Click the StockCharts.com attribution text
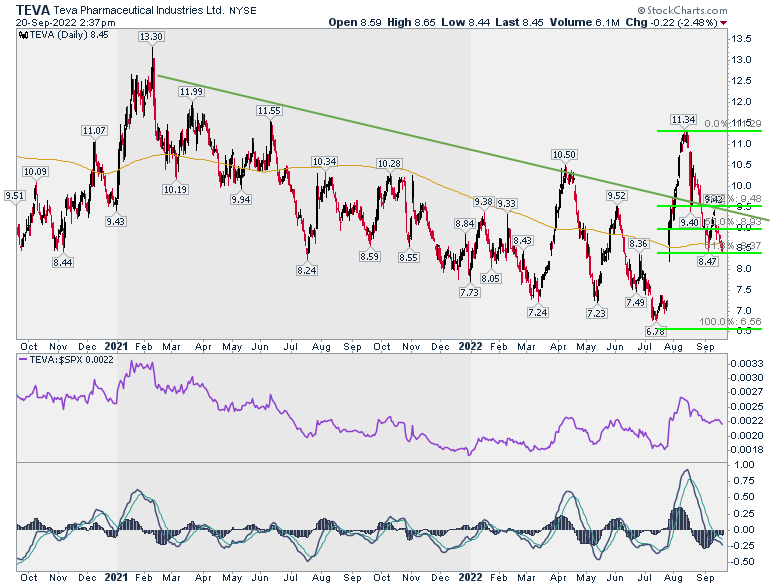The height and width of the screenshot is (586, 780). click(x=682, y=10)
